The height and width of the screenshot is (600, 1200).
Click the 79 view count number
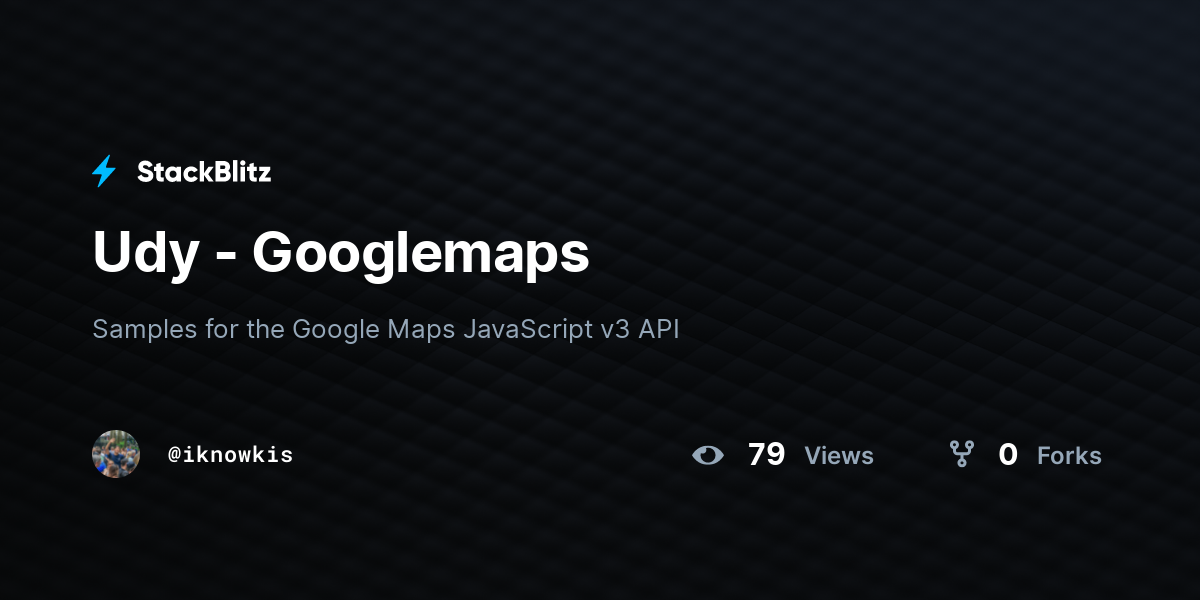pos(766,455)
